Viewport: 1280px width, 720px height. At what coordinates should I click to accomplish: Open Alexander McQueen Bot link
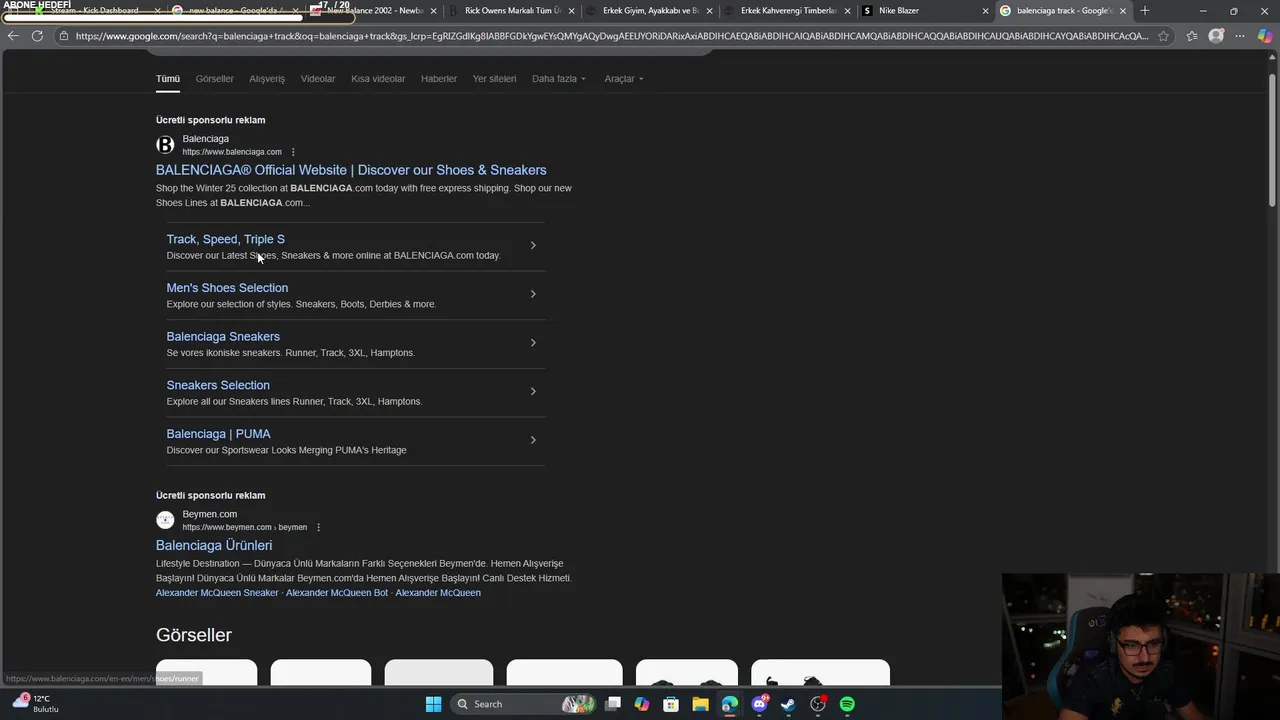(x=337, y=593)
